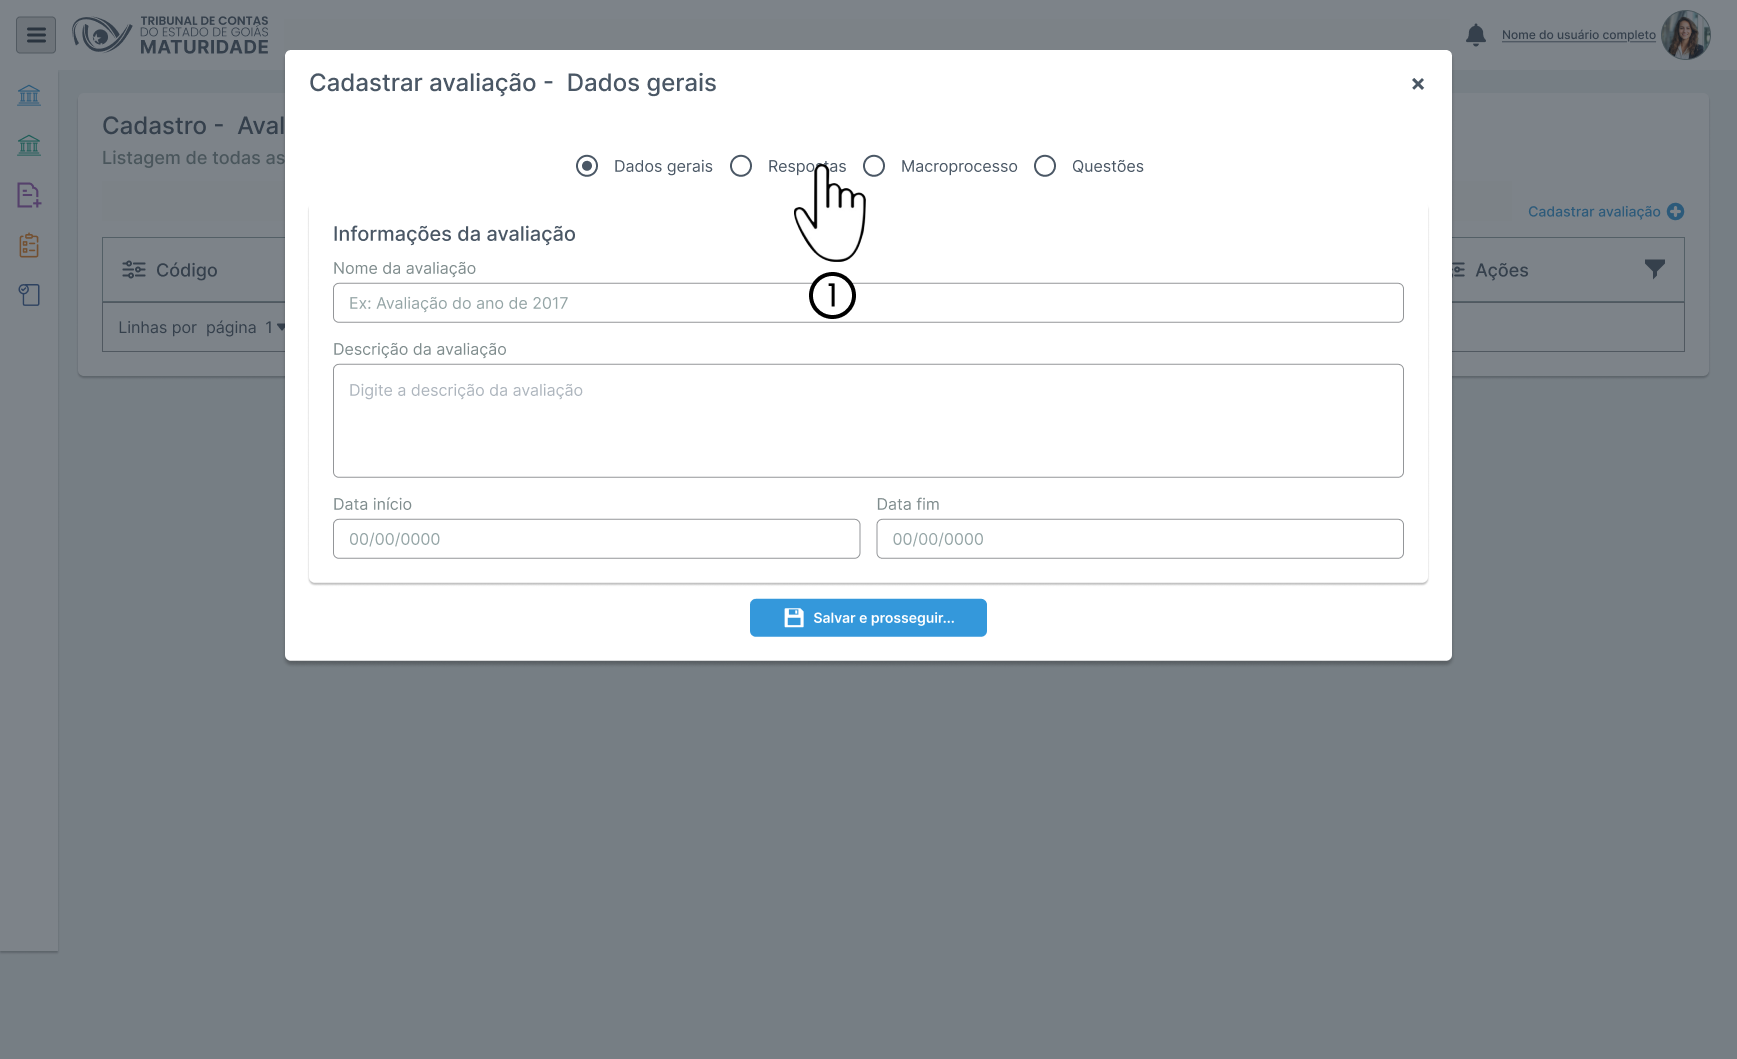The image size is (1737, 1059).
Task: Select the Macroprocesso radio button
Action: [874, 166]
